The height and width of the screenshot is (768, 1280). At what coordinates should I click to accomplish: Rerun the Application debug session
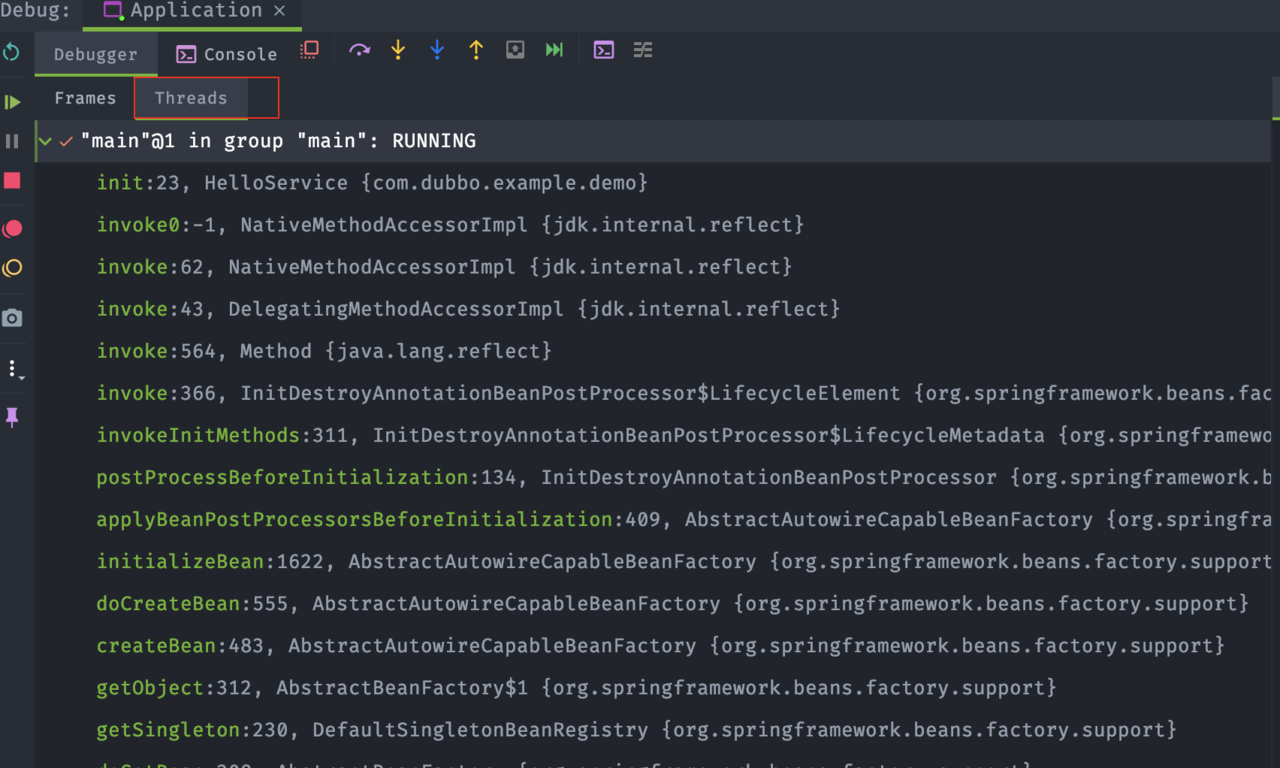click(x=11, y=52)
